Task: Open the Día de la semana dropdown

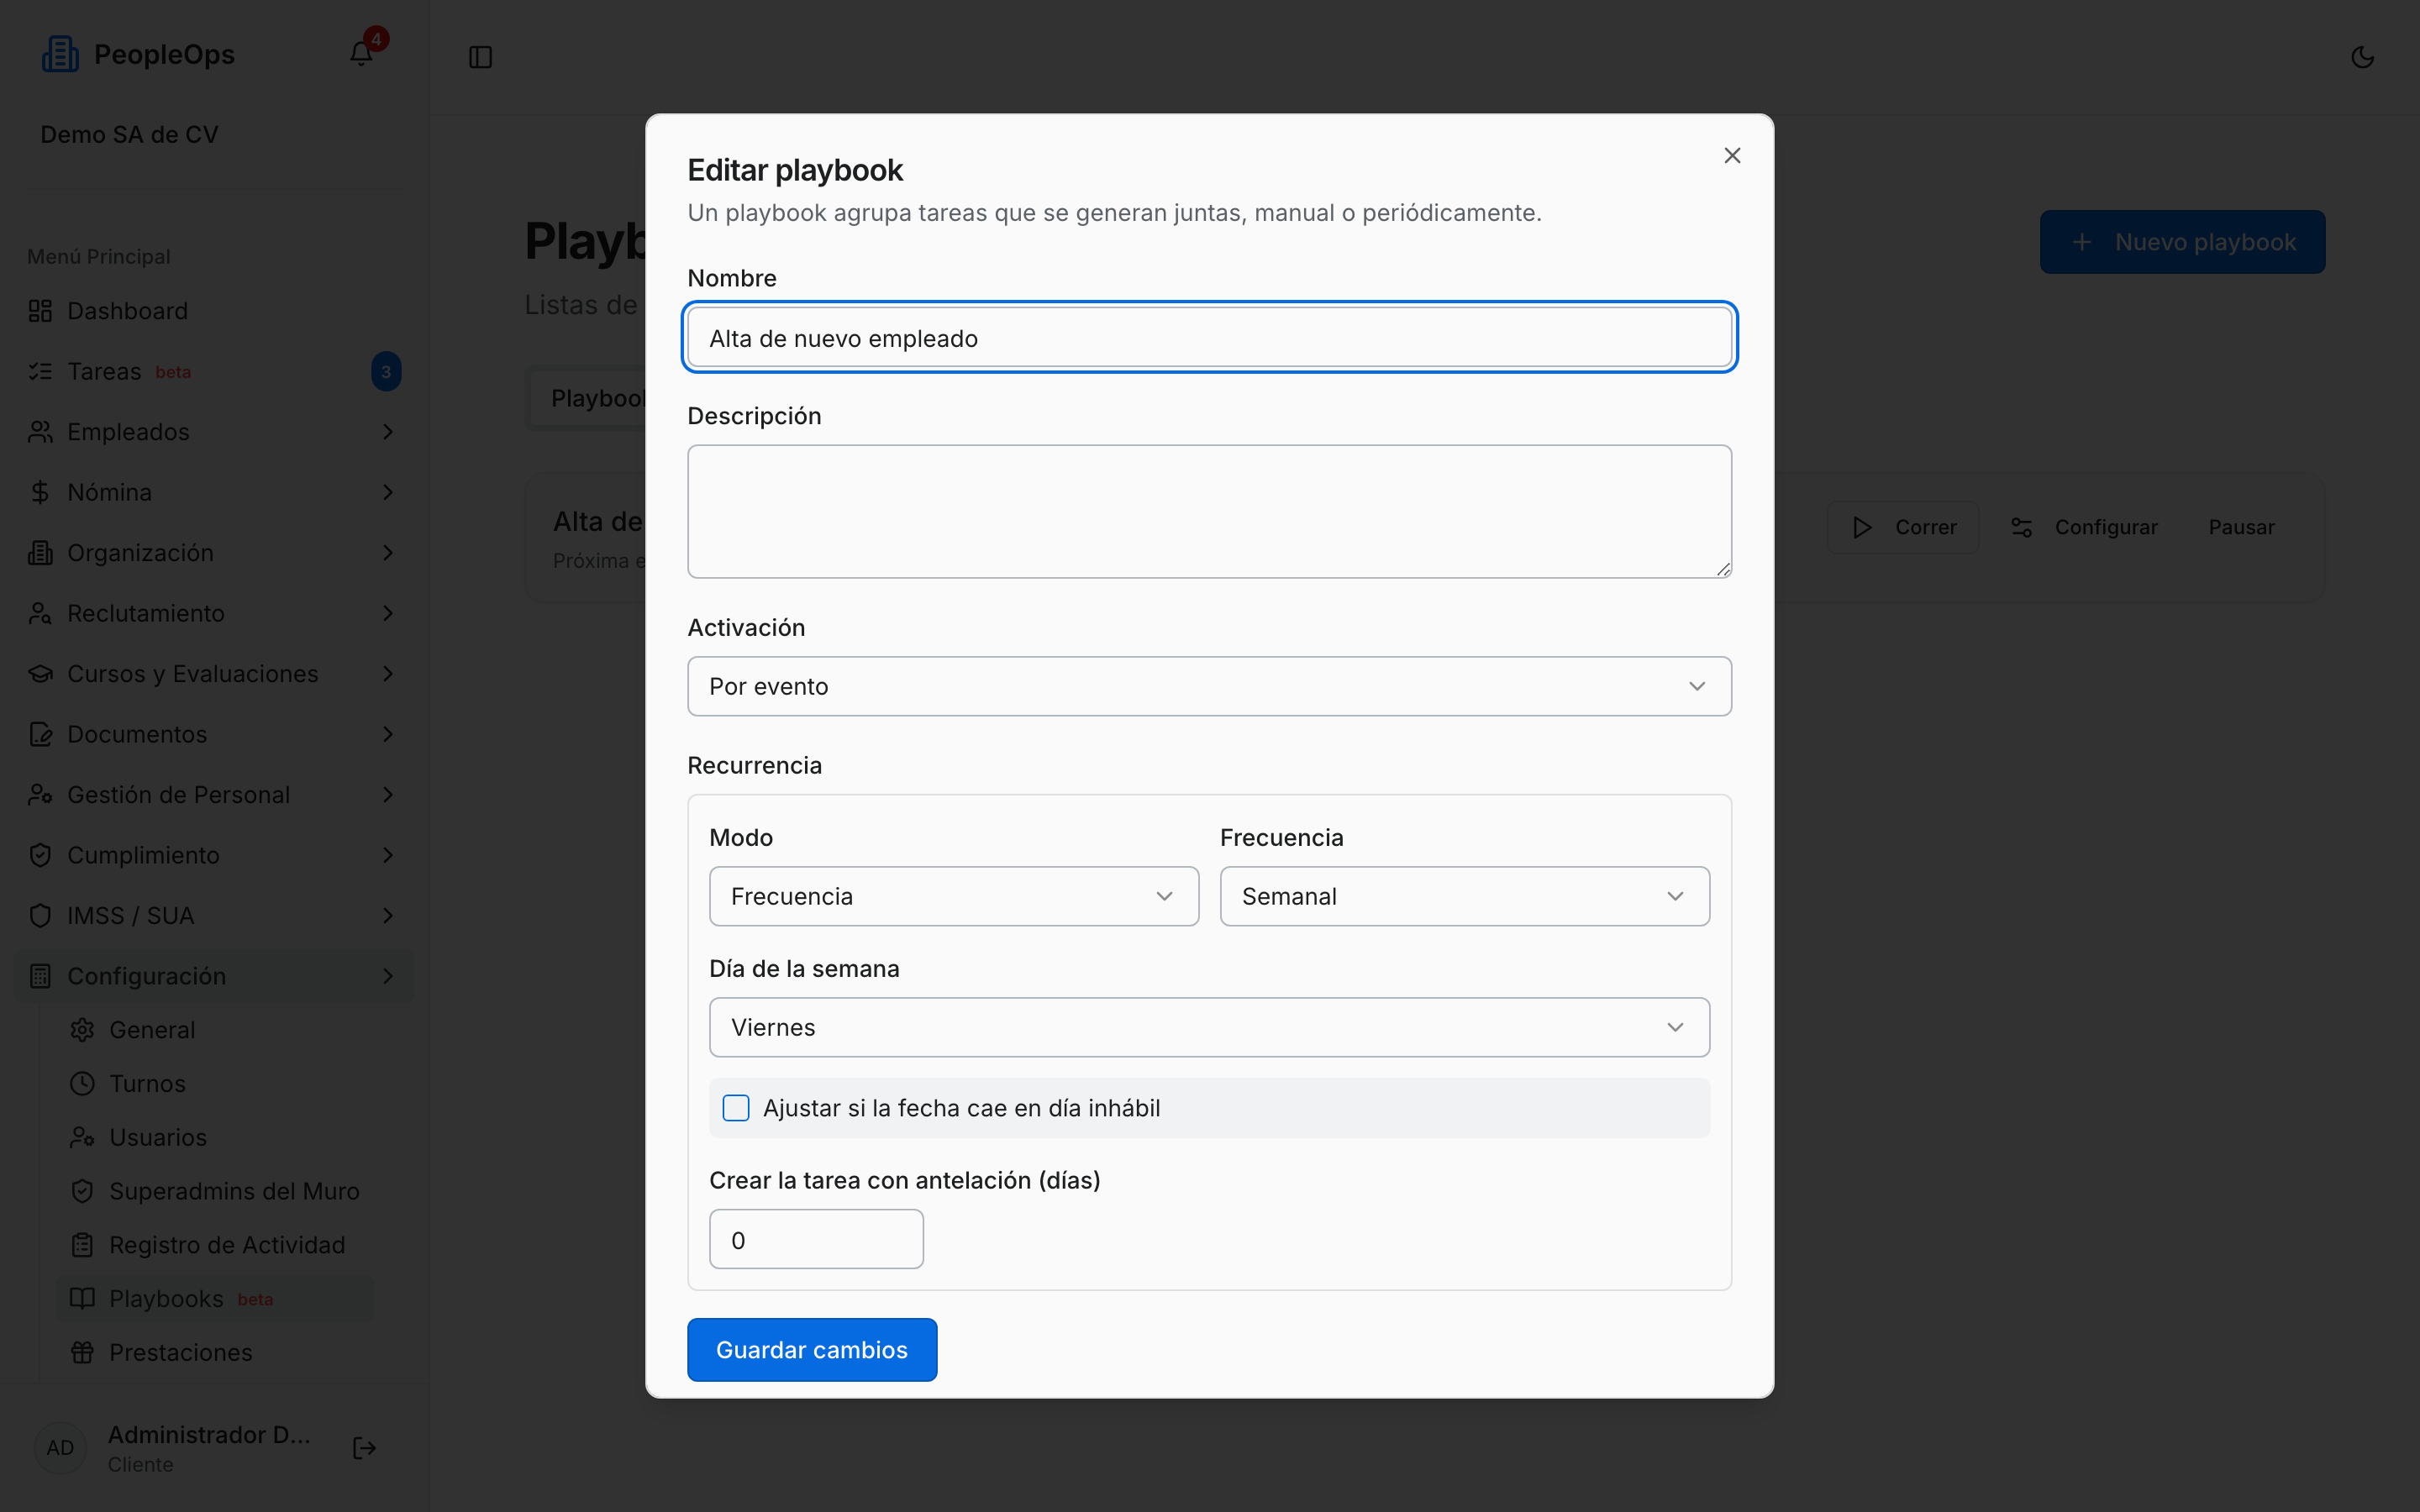Action: point(1209,1027)
